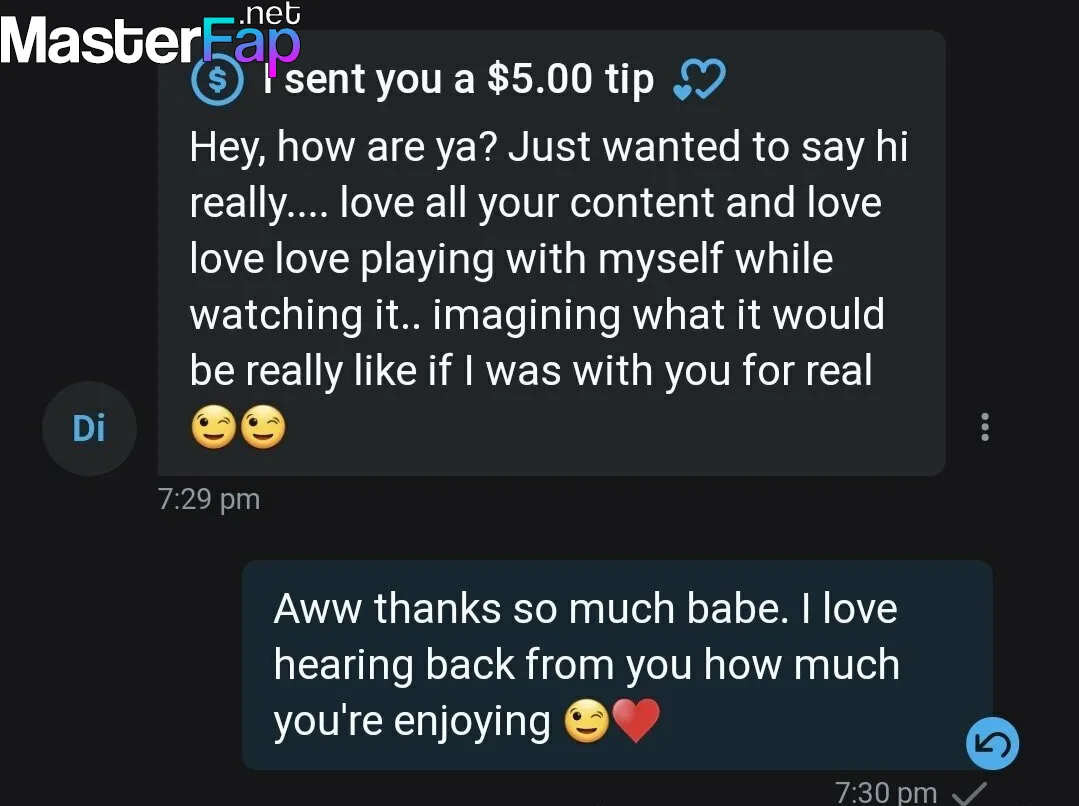Screen dimensions: 1079x806
Task: Click the first winking emoji in received message
Action: [x=213, y=427]
